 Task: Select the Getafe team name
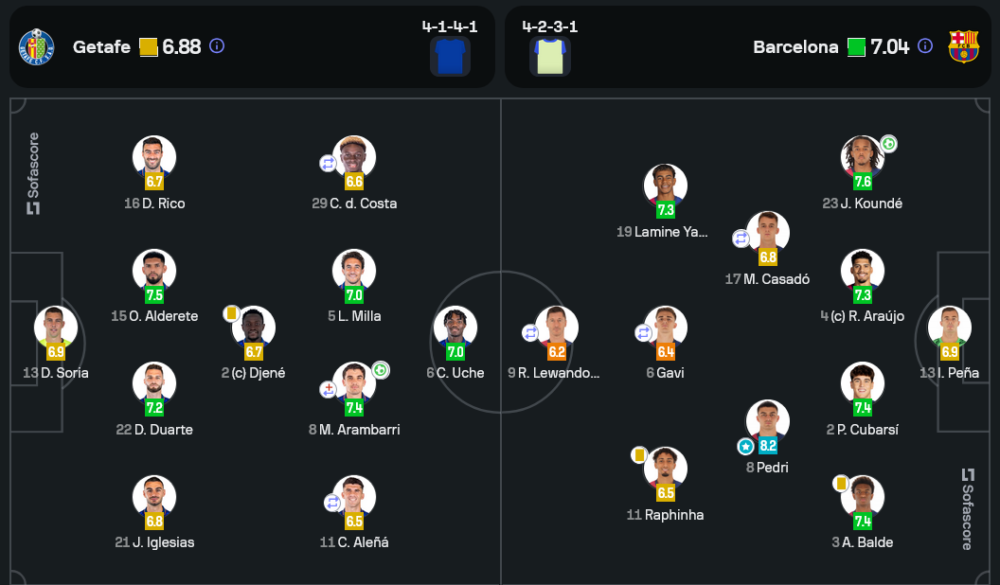tap(101, 47)
